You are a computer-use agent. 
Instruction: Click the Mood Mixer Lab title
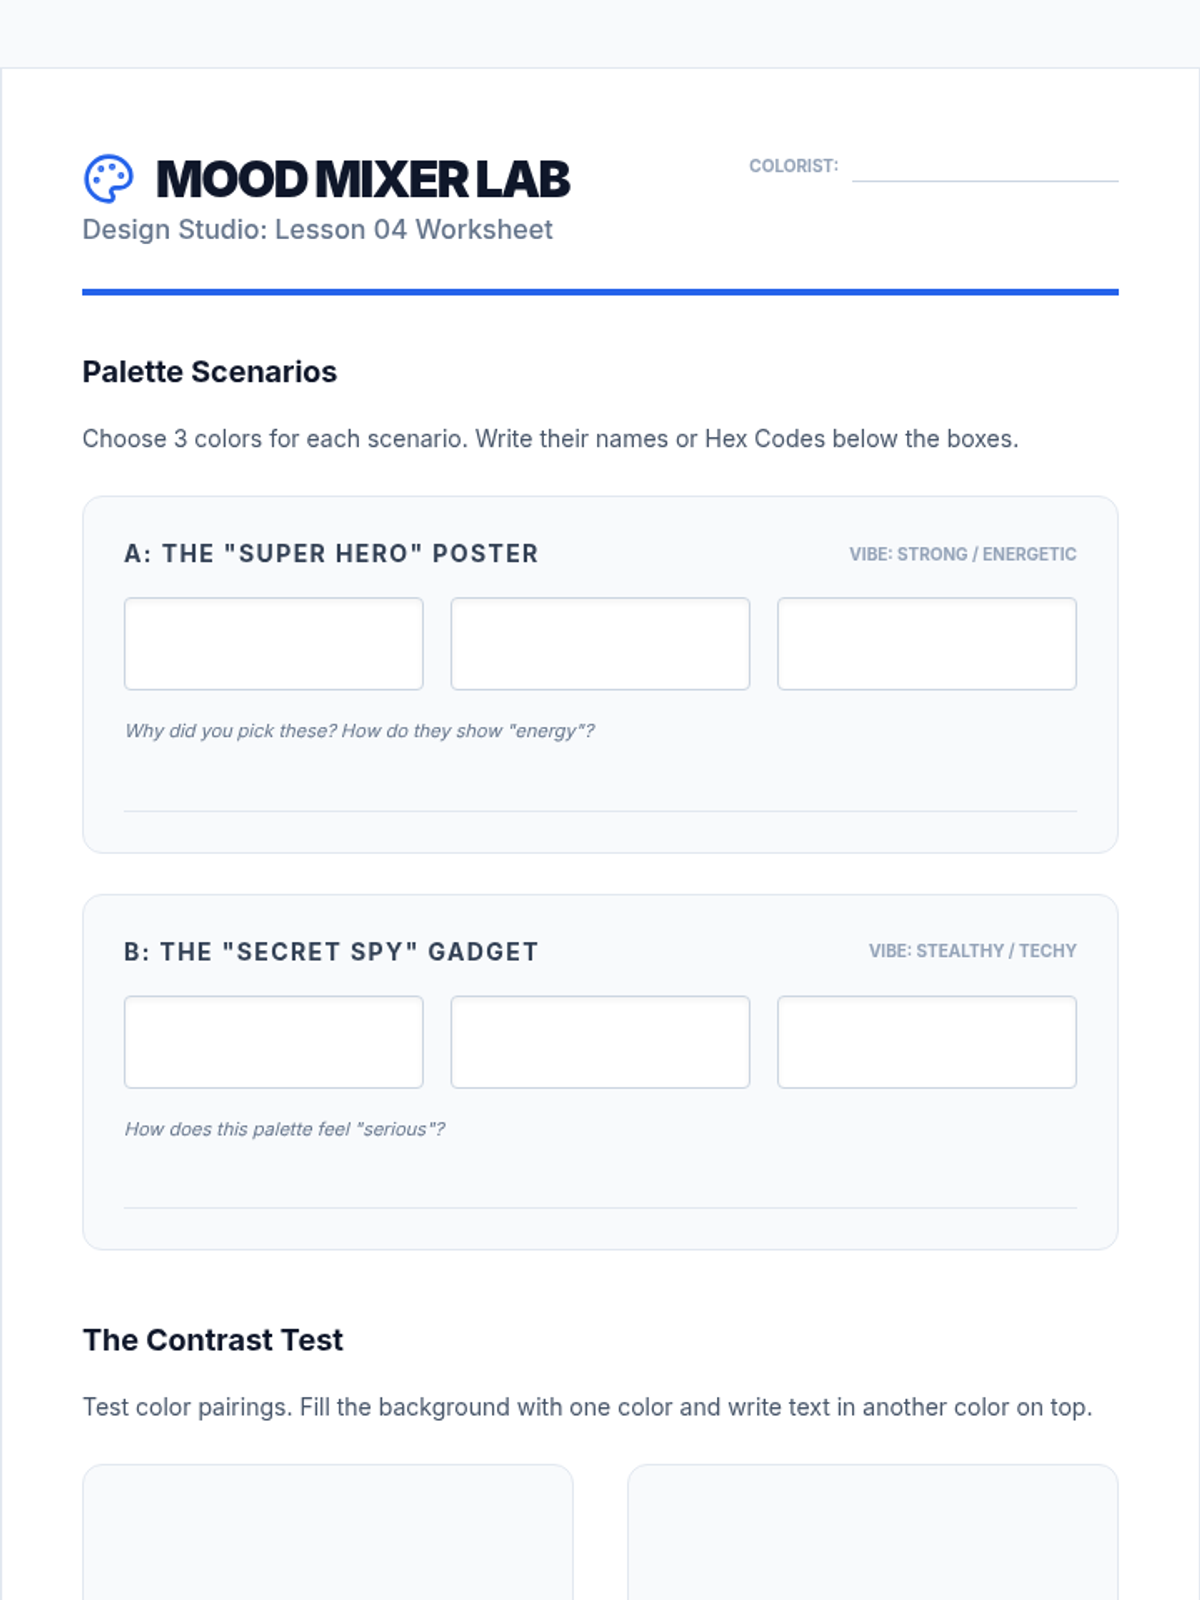tap(363, 180)
